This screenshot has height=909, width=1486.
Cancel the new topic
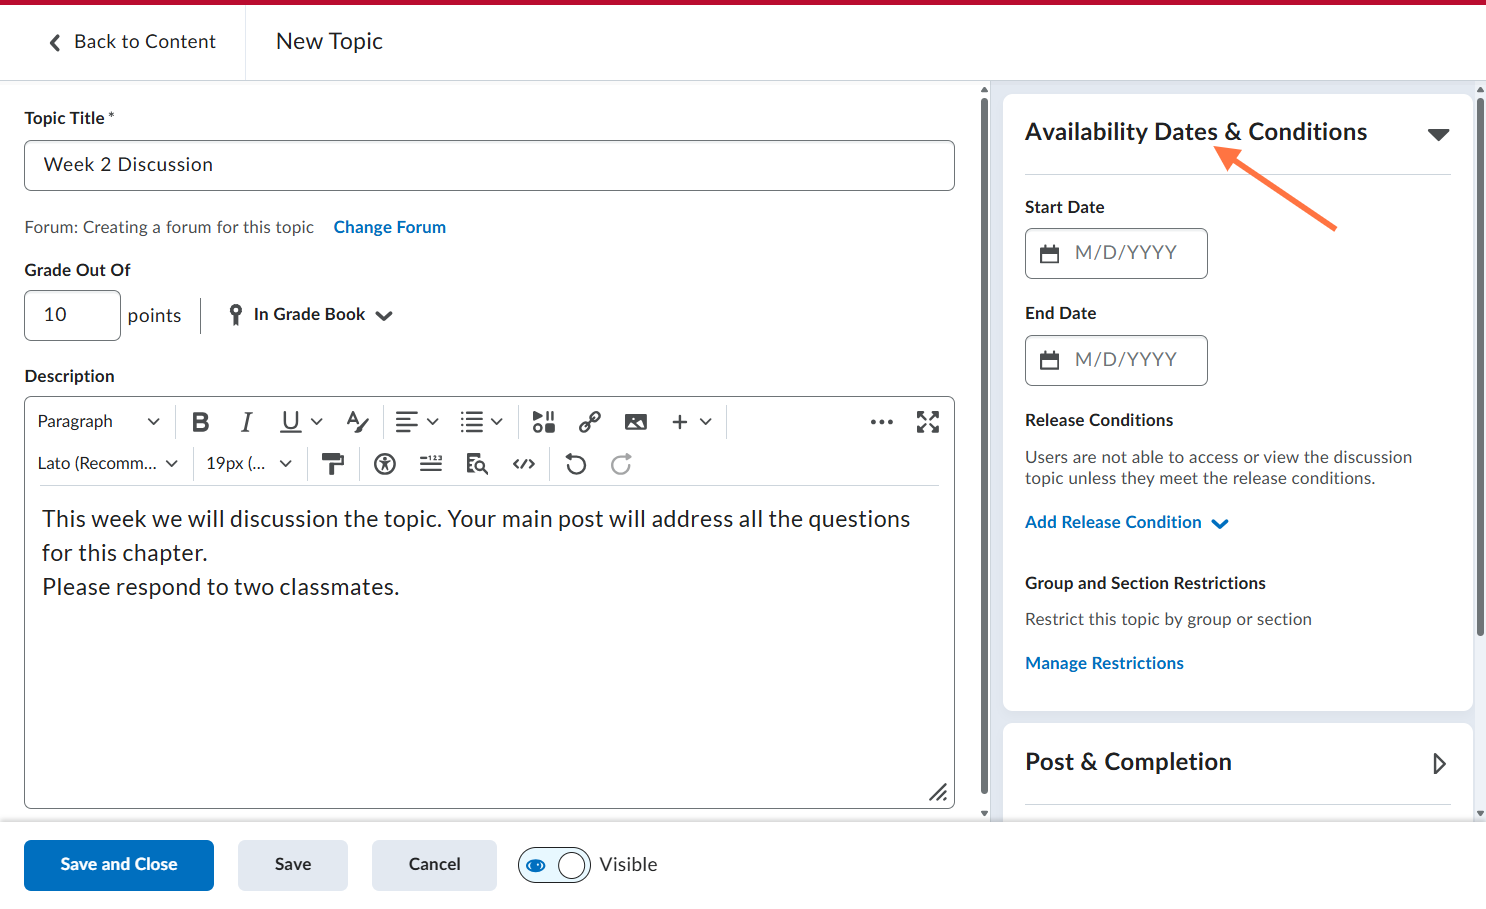click(x=434, y=865)
